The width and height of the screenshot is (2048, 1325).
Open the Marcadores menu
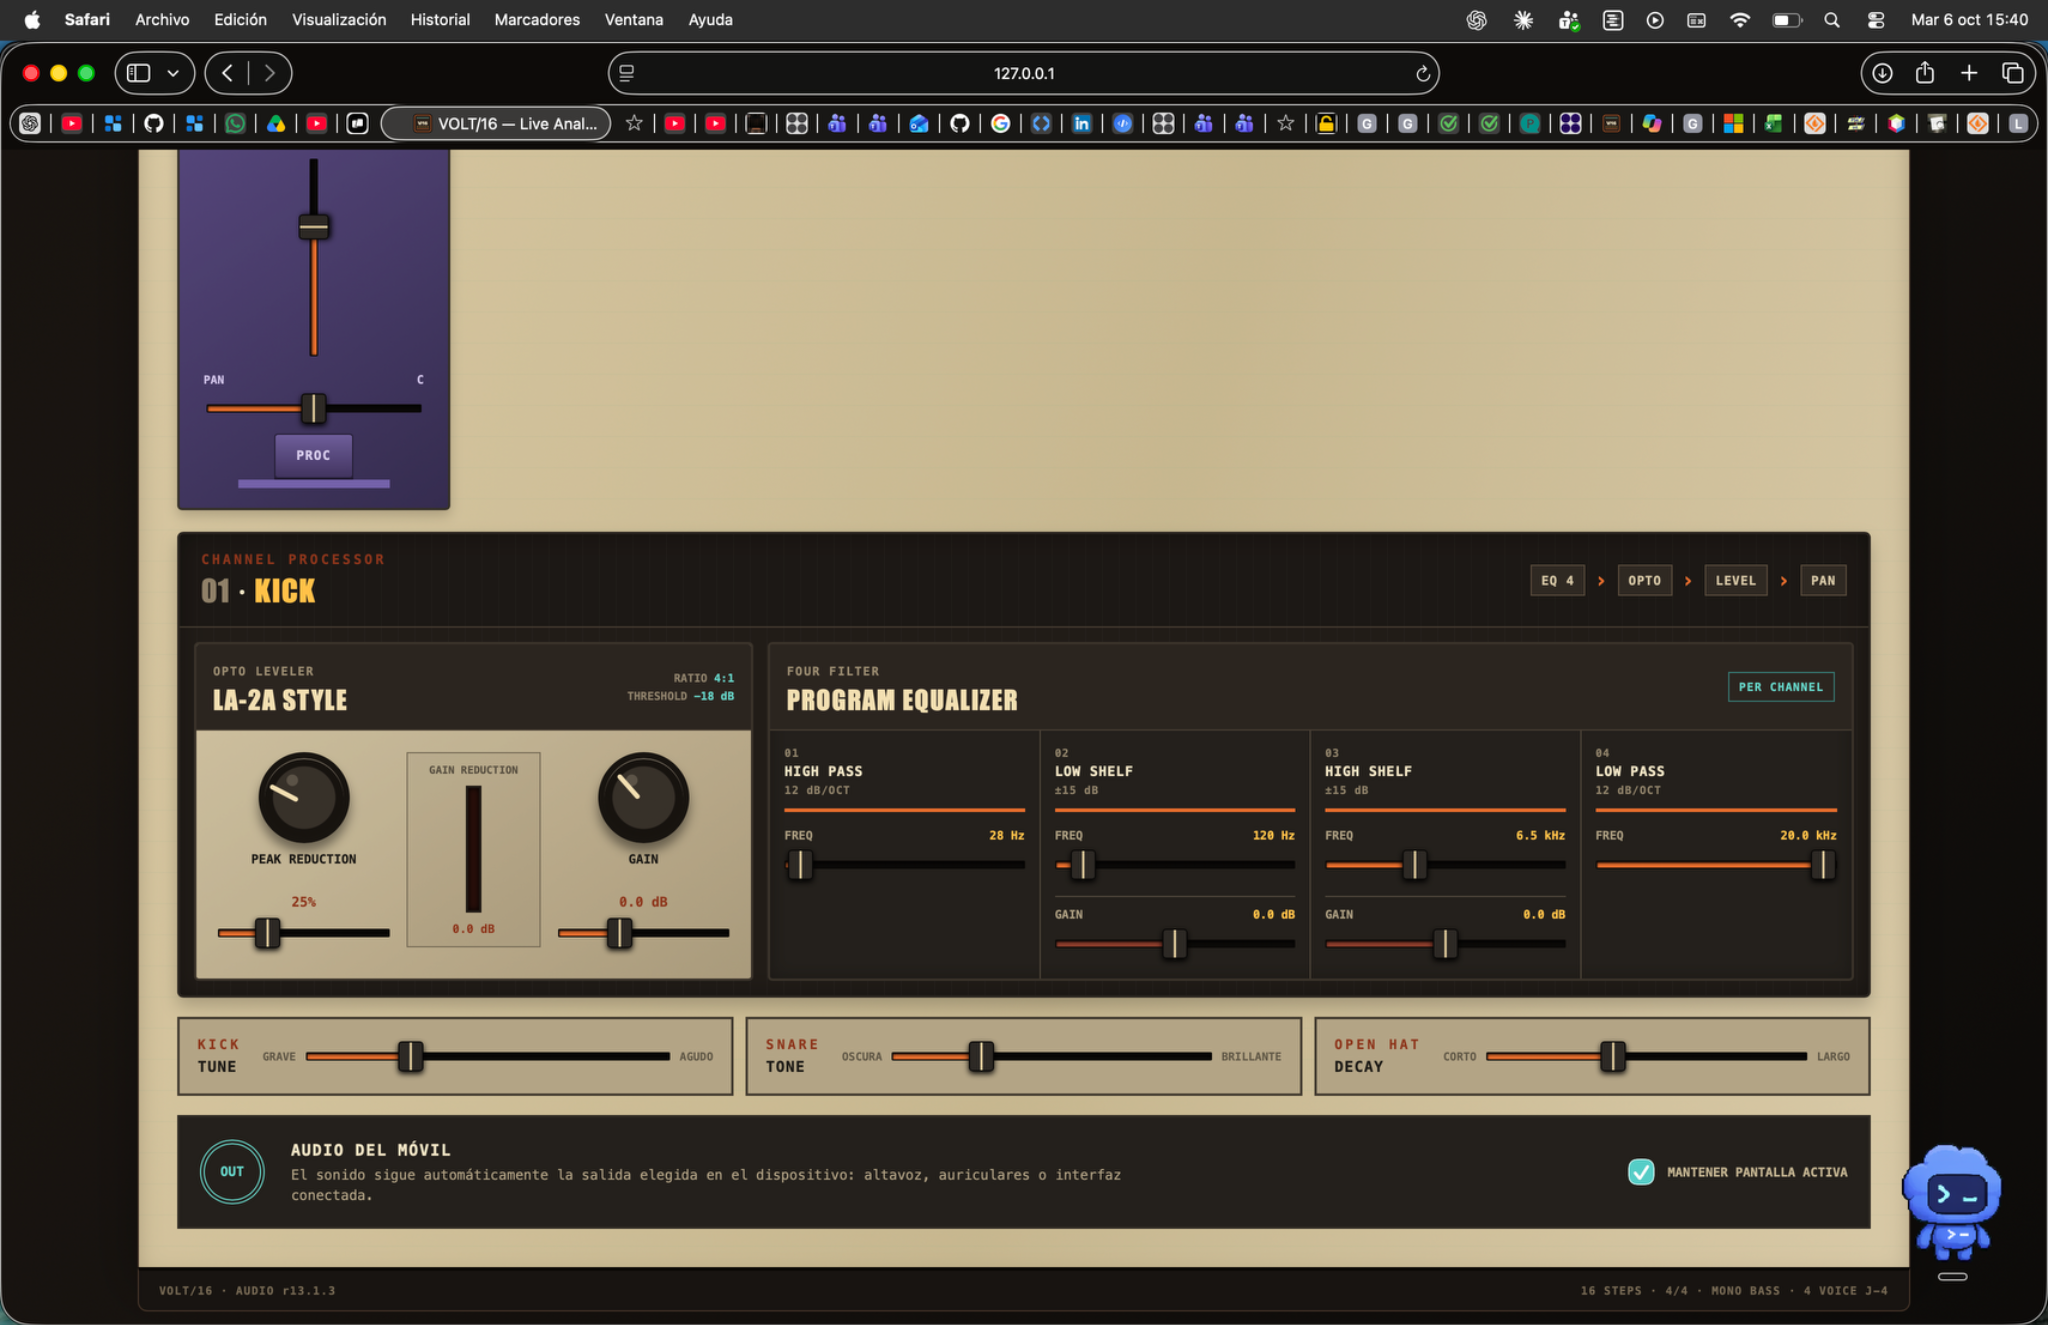pyautogui.click(x=537, y=20)
